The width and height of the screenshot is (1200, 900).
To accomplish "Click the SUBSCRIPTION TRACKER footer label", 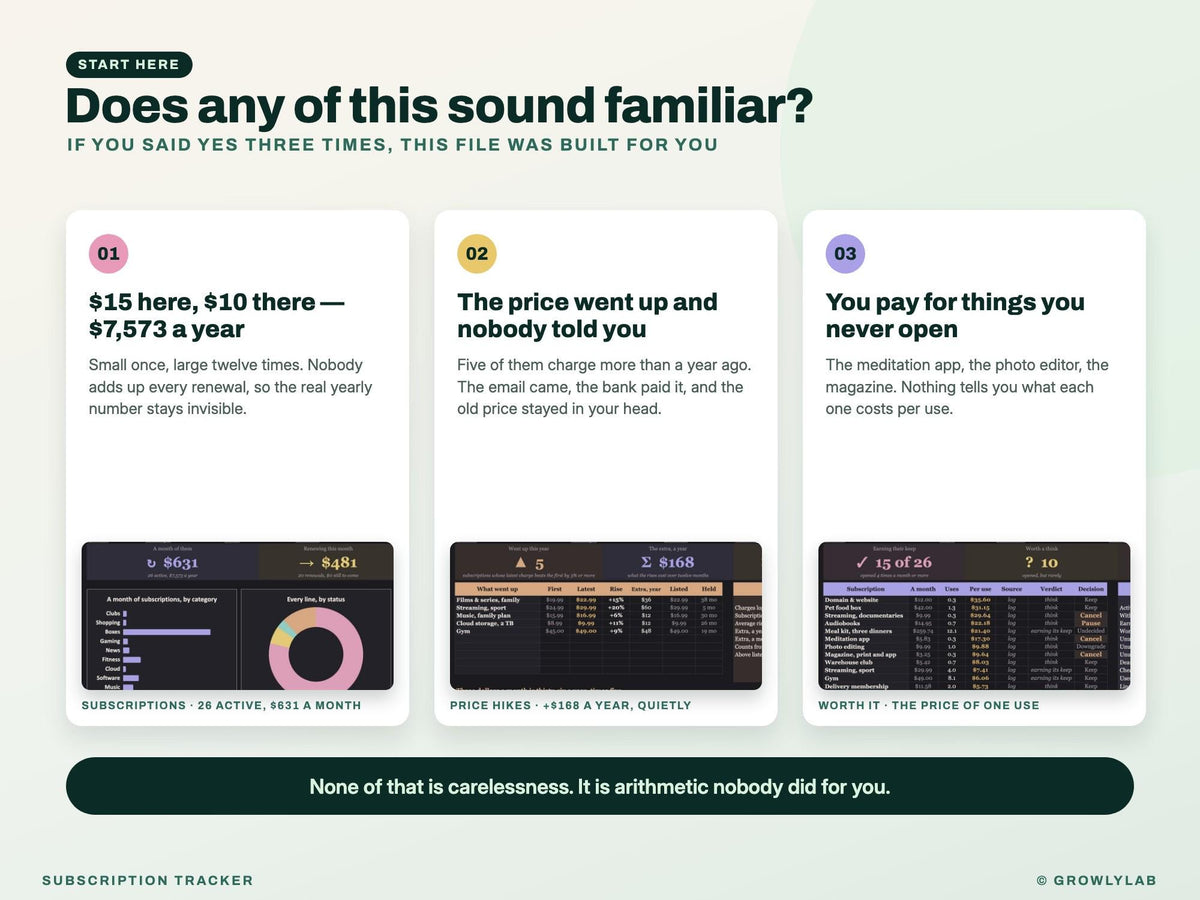I will point(148,881).
